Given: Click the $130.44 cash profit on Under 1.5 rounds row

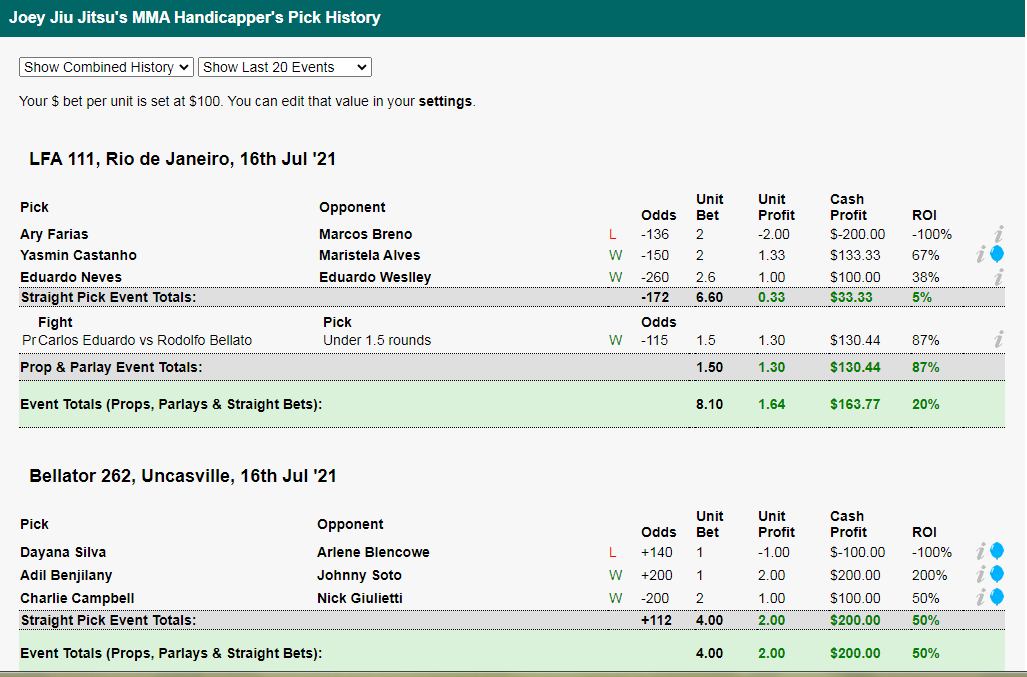Looking at the screenshot, I should [855, 340].
